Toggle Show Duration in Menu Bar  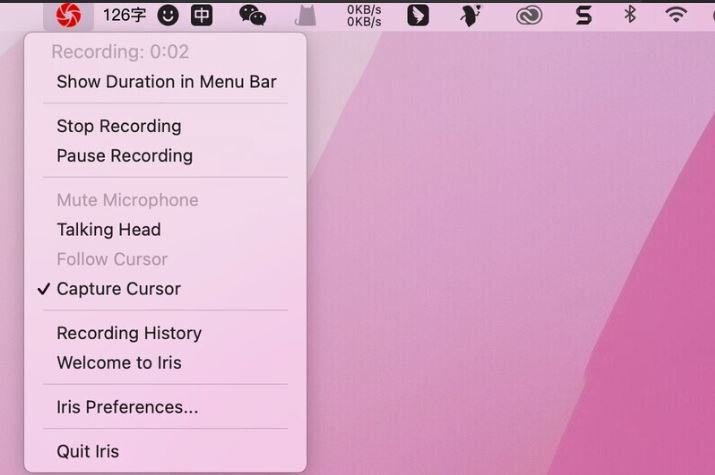point(166,82)
